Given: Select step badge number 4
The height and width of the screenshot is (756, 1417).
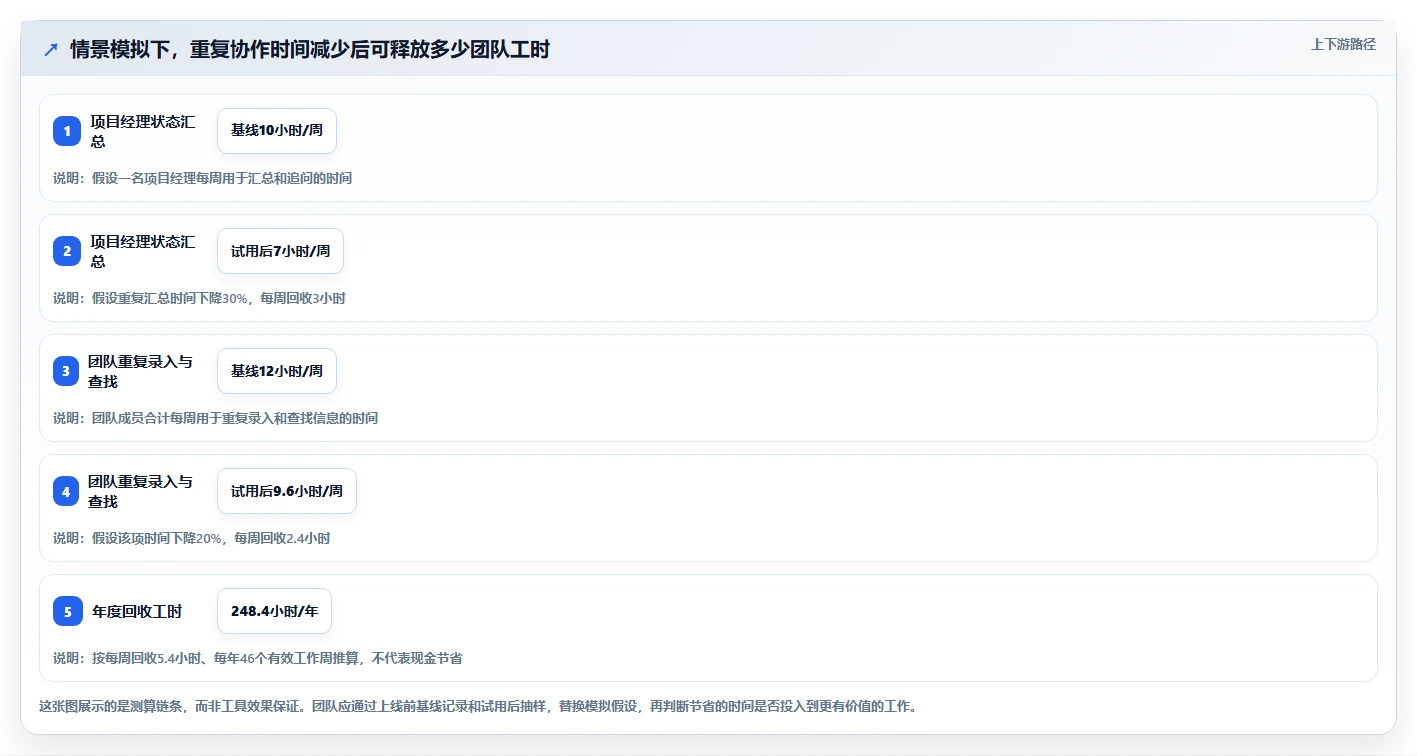Looking at the screenshot, I should 67,491.
